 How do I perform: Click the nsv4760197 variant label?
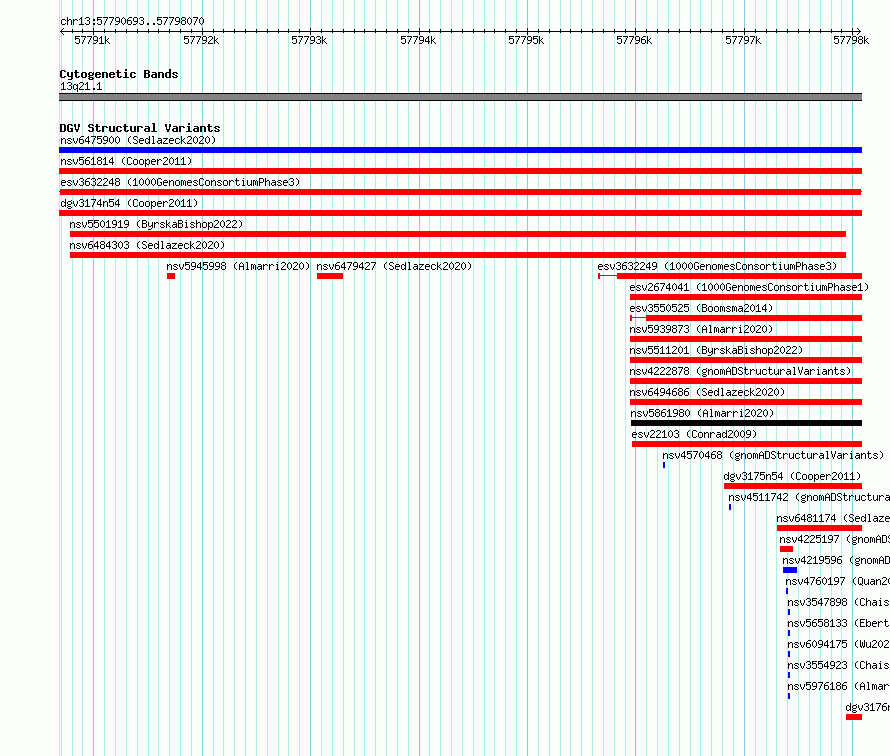(x=837, y=581)
